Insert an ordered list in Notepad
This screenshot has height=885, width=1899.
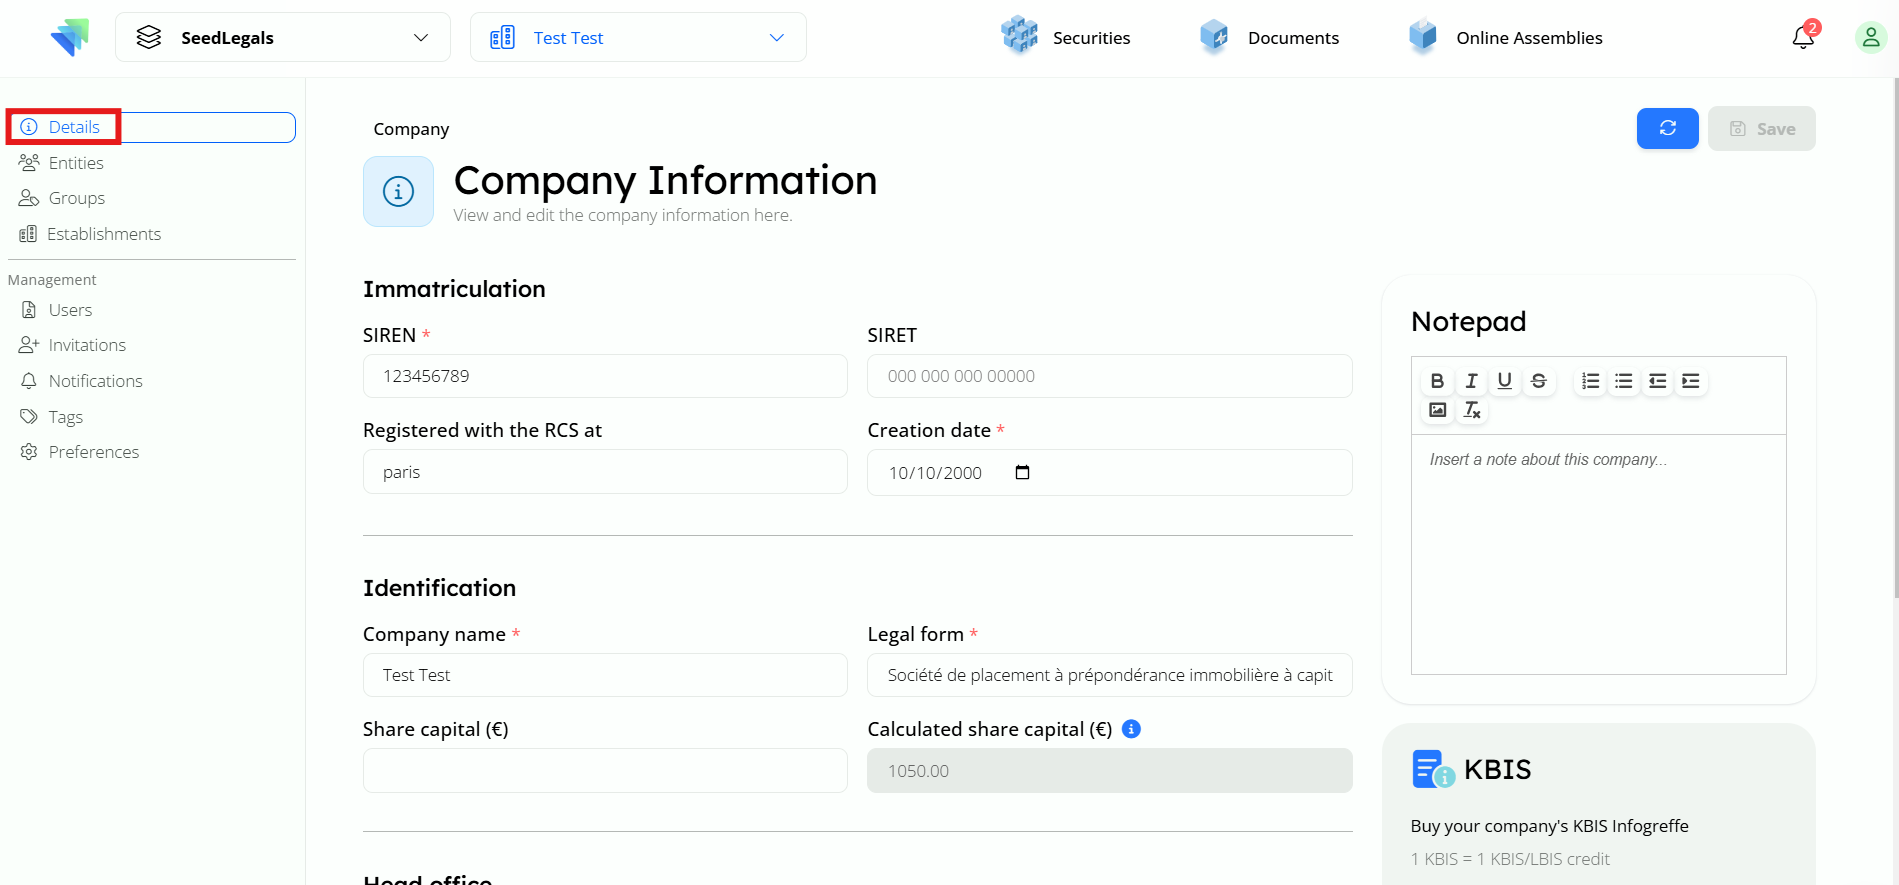(1590, 381)
